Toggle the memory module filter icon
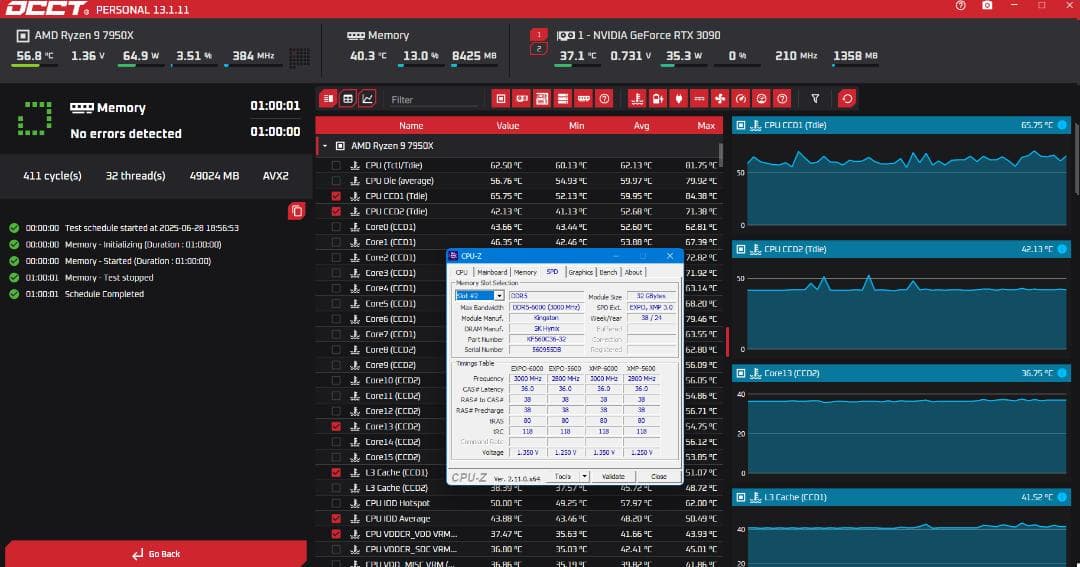1080x567 pixels. [x=583, y=99]
